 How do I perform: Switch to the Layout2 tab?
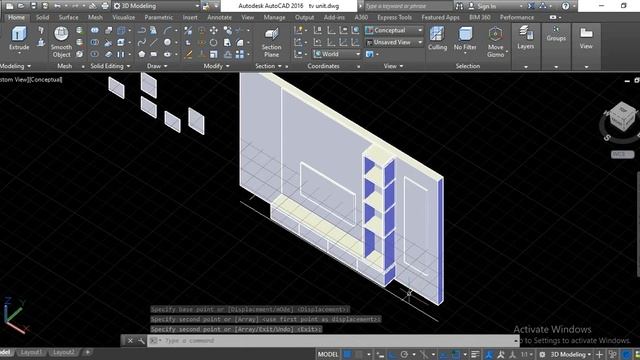[64, 352]
